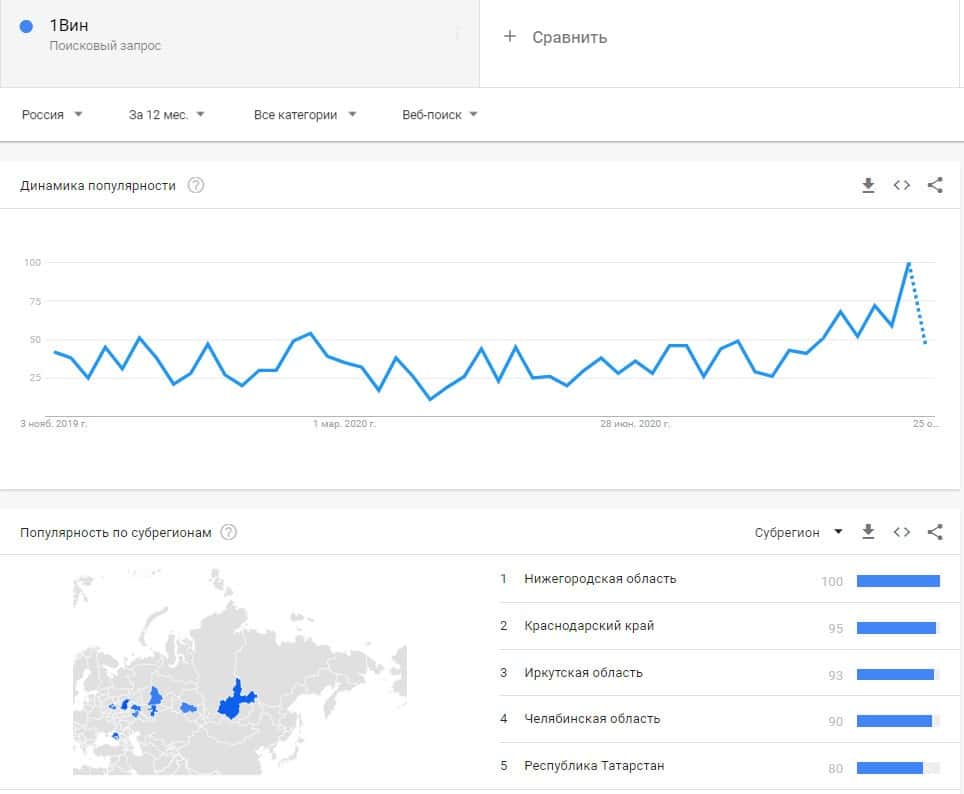The image size is (964, 794).
Task: Switch the Субрегион view selector
Action: [798, 532]
